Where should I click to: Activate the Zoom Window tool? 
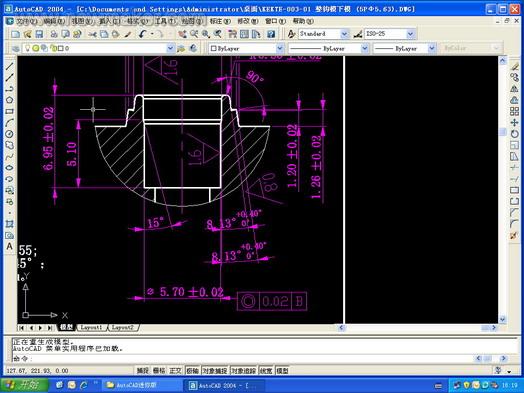206,34
